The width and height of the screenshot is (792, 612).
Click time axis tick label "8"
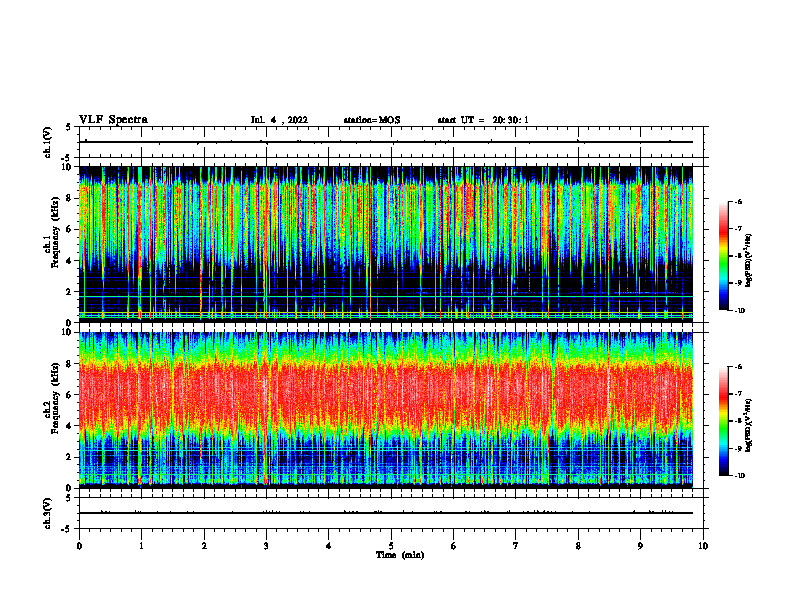578,546
